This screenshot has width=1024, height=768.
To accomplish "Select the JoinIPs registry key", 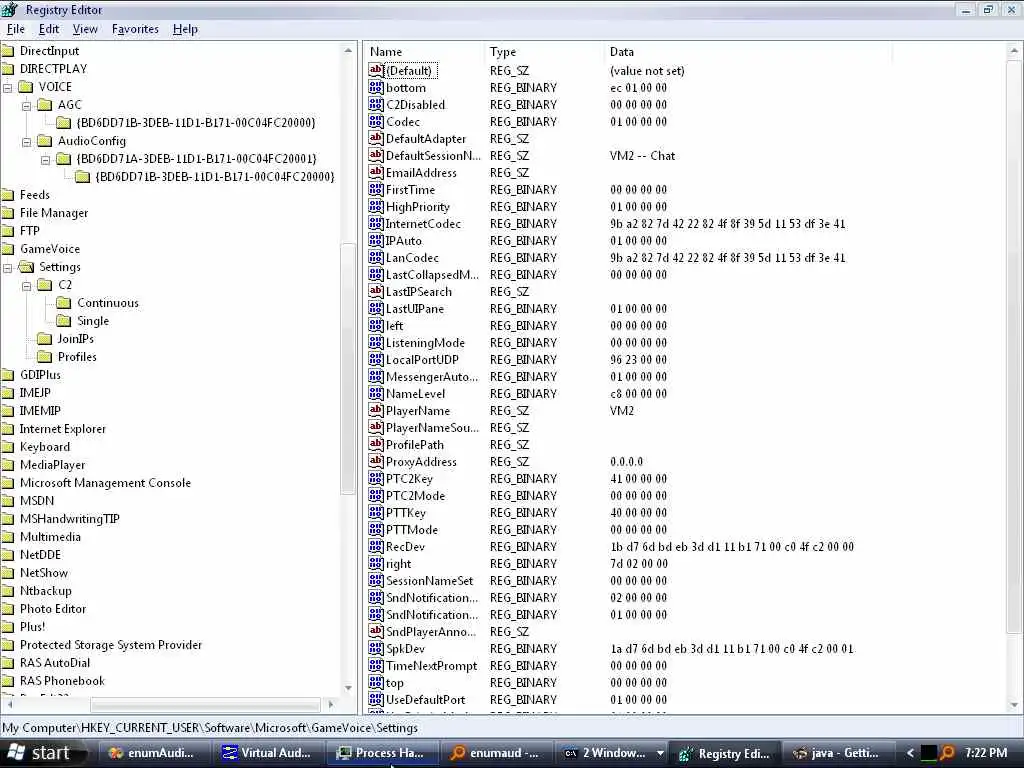I will [76, 339].
